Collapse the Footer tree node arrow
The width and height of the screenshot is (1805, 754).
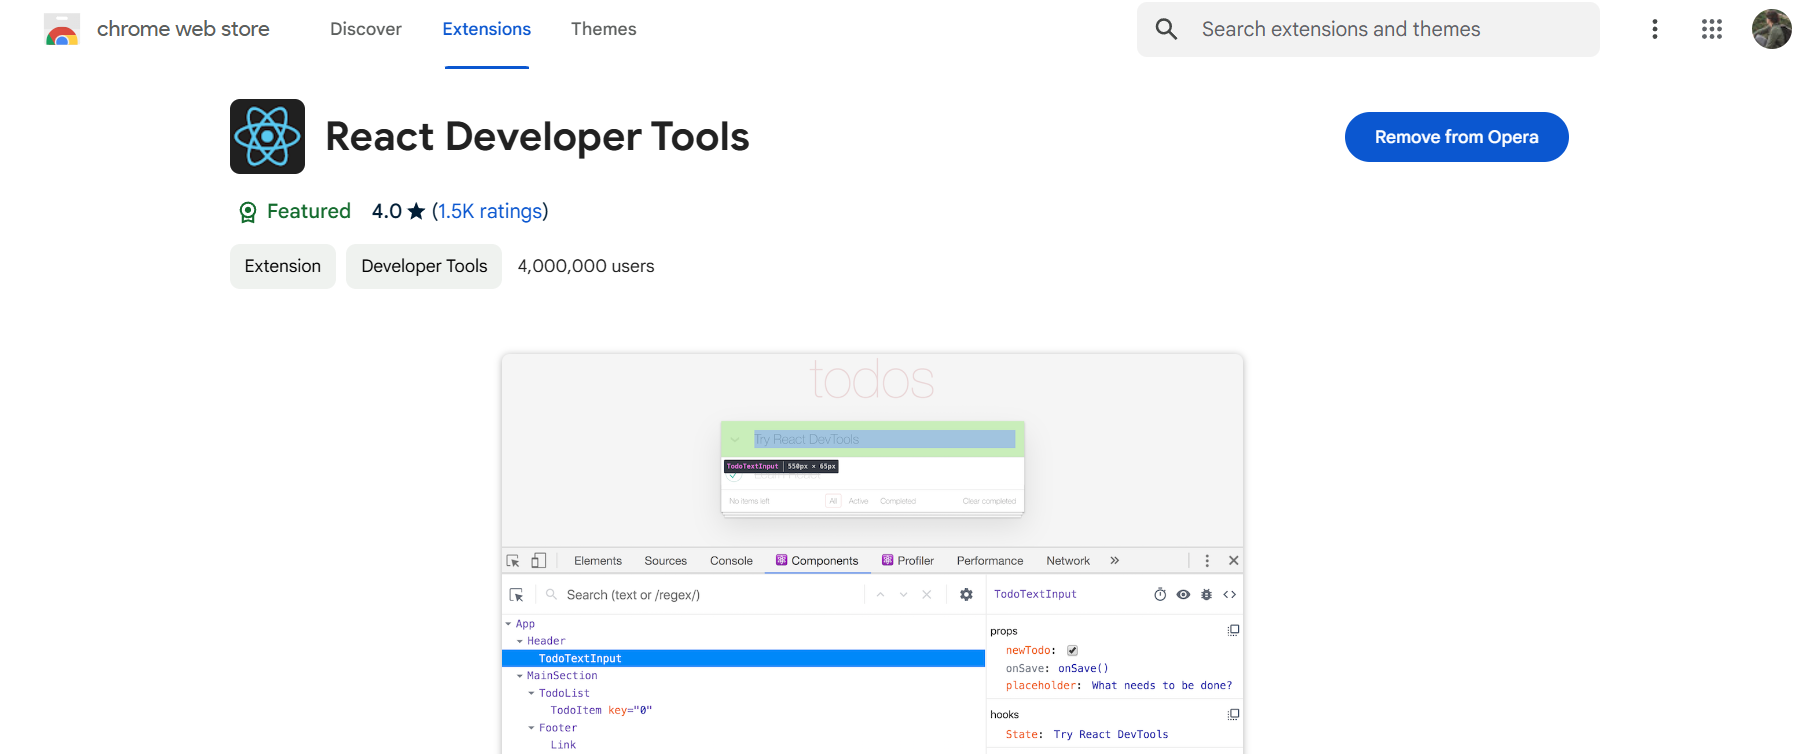click(531, 728)
